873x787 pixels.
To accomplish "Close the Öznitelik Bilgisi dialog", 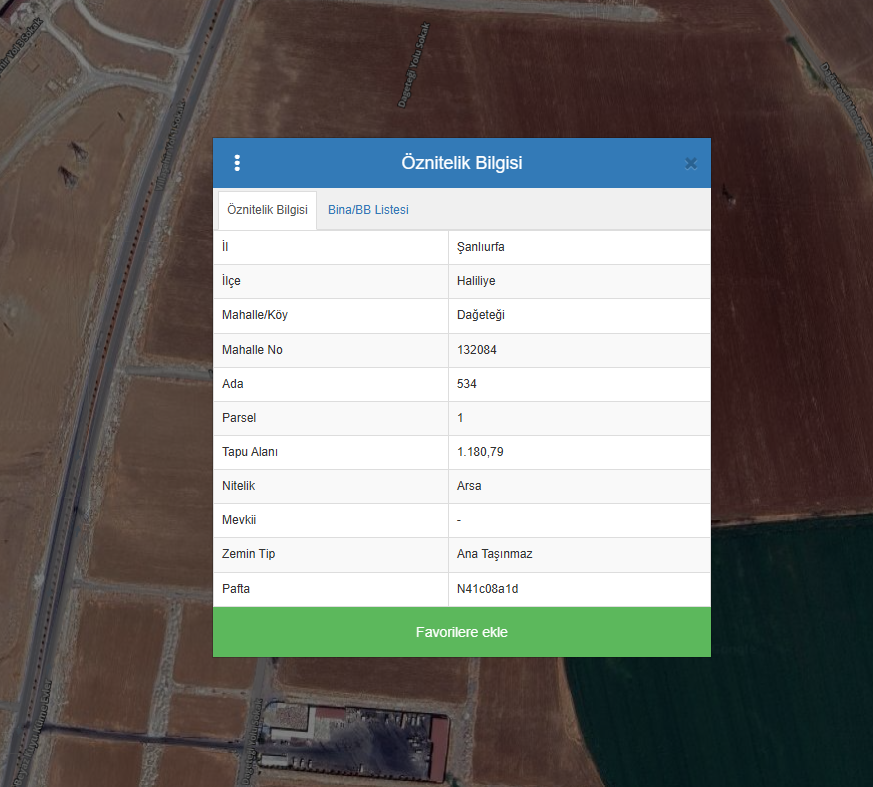I will click(690, 164).
